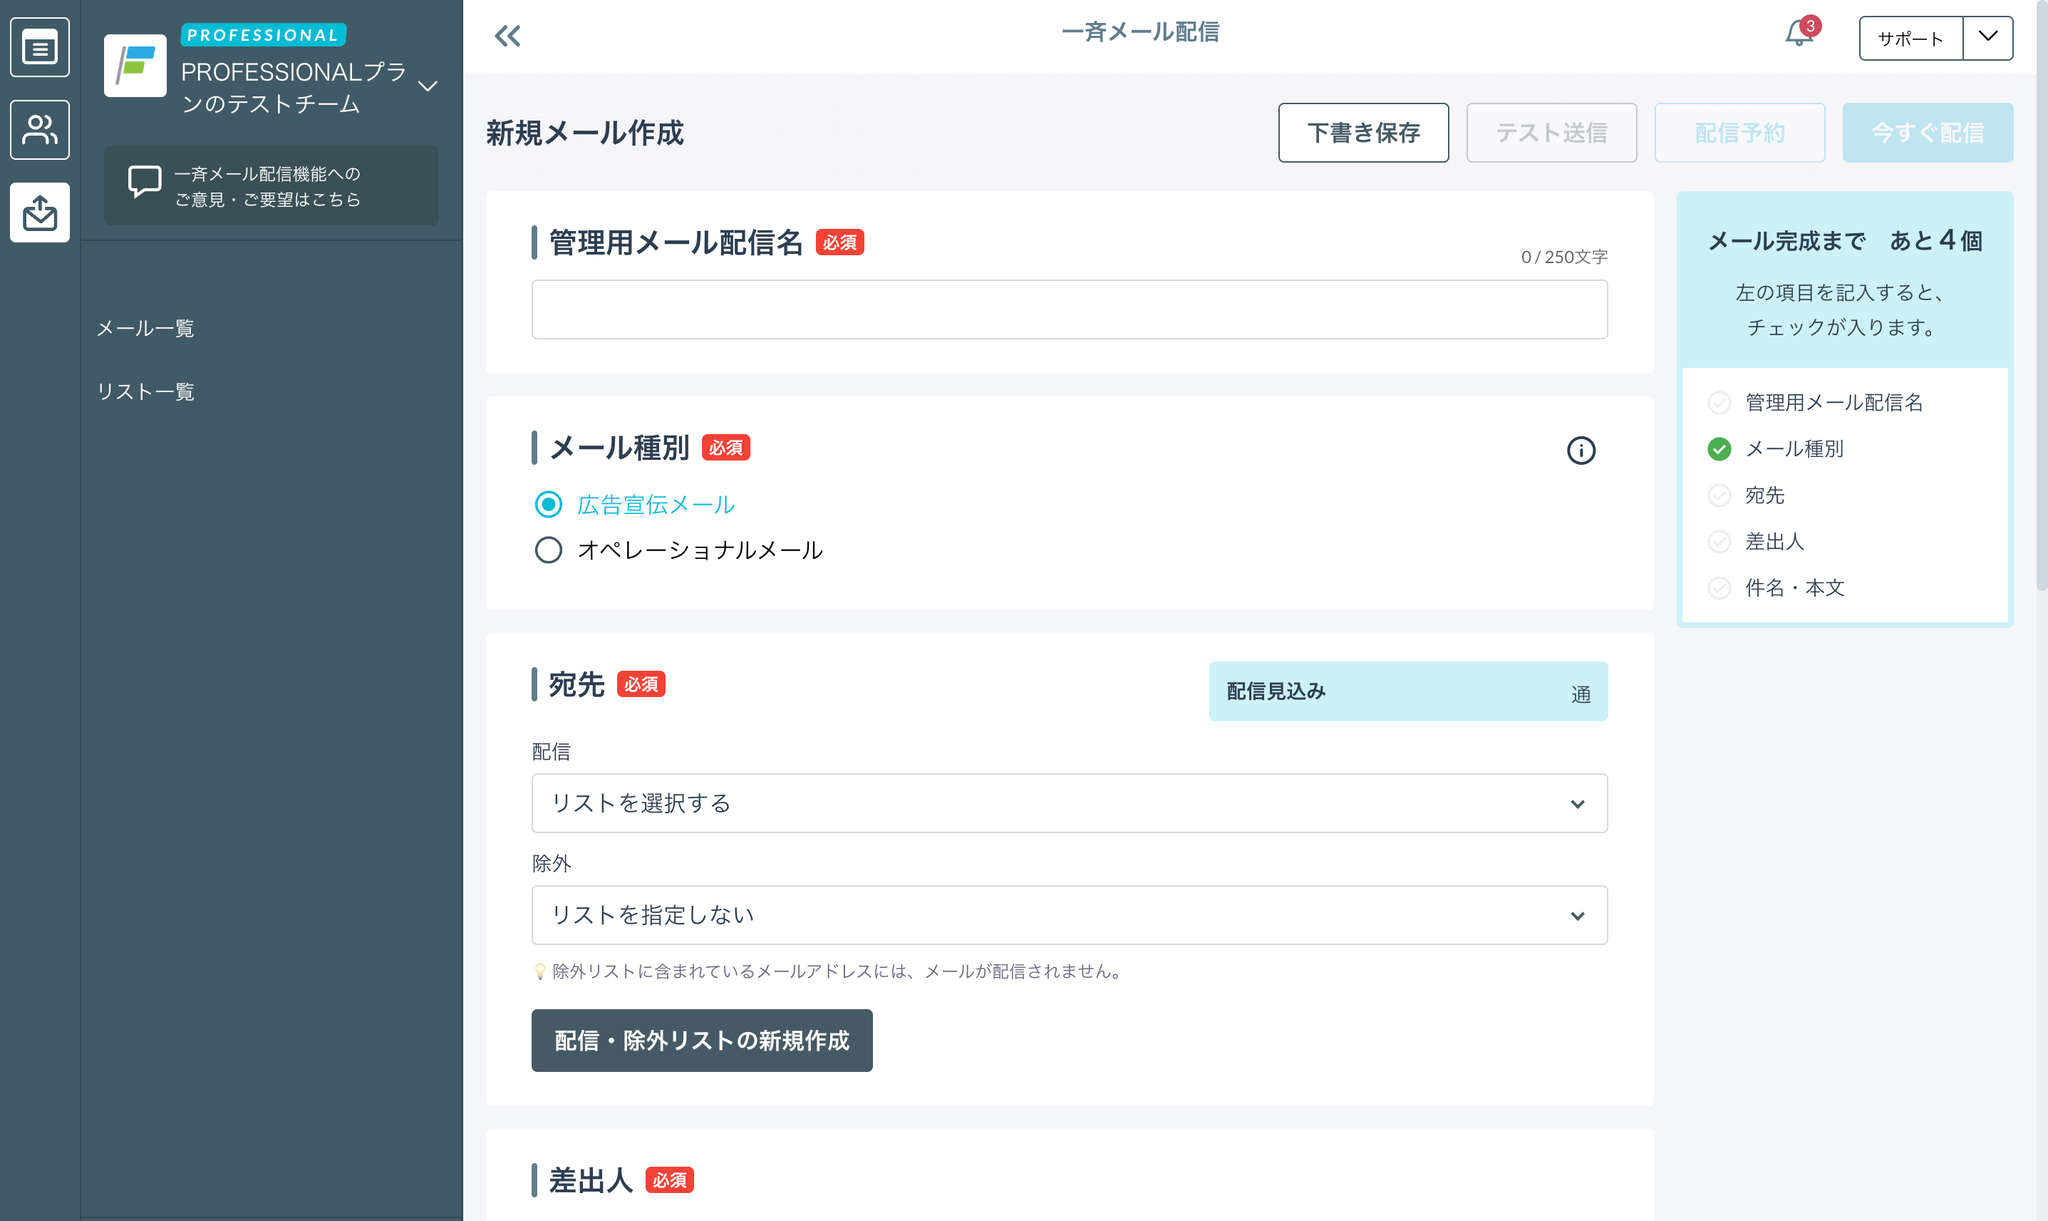Open the 配信 list selection dropdown
The height and width of the screenshot is (1221, 2048).
coord(1068,803)
